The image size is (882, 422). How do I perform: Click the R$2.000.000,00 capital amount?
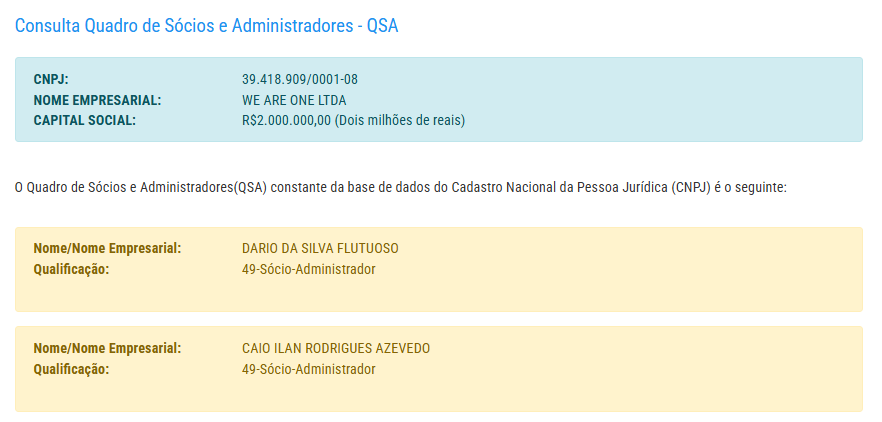286,121
